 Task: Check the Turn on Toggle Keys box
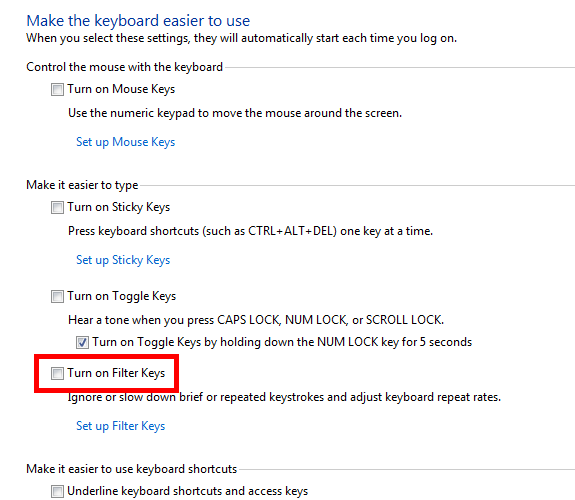[x=57, y=296]
